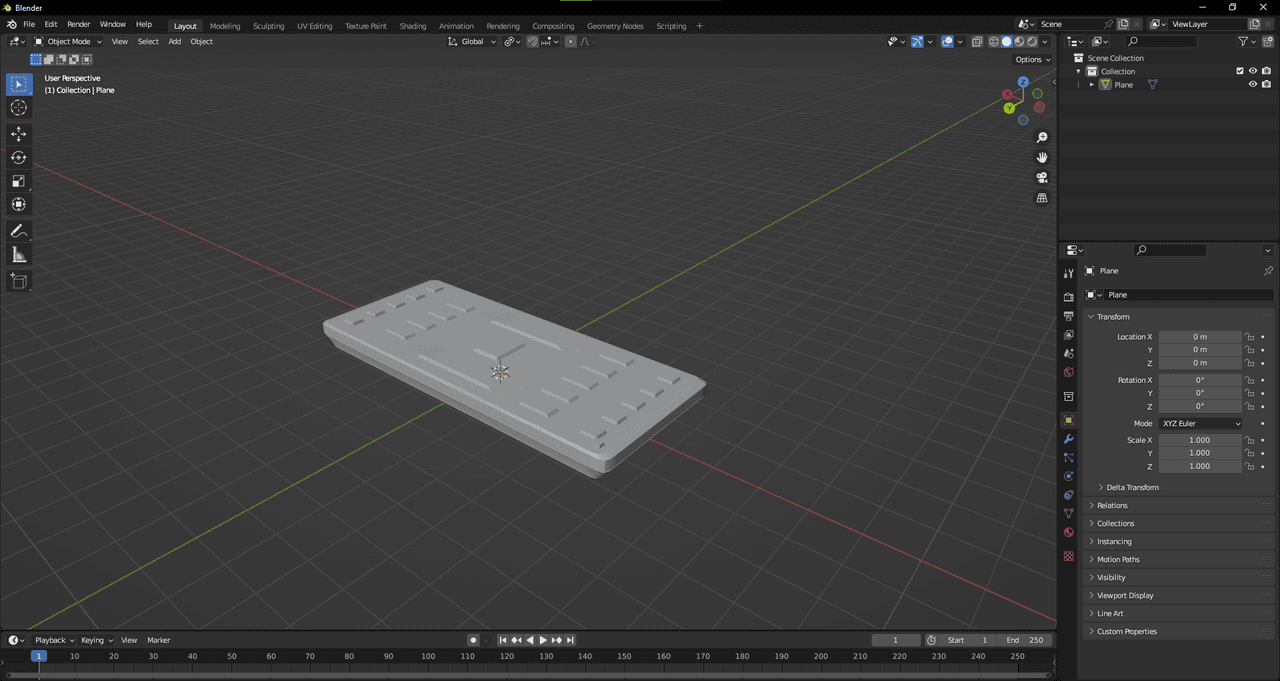Select the Move tool in toolbar
Image resolution: width=1280 pixels, height=681 pixels.
pyautogui.click(x=18, y=134)
